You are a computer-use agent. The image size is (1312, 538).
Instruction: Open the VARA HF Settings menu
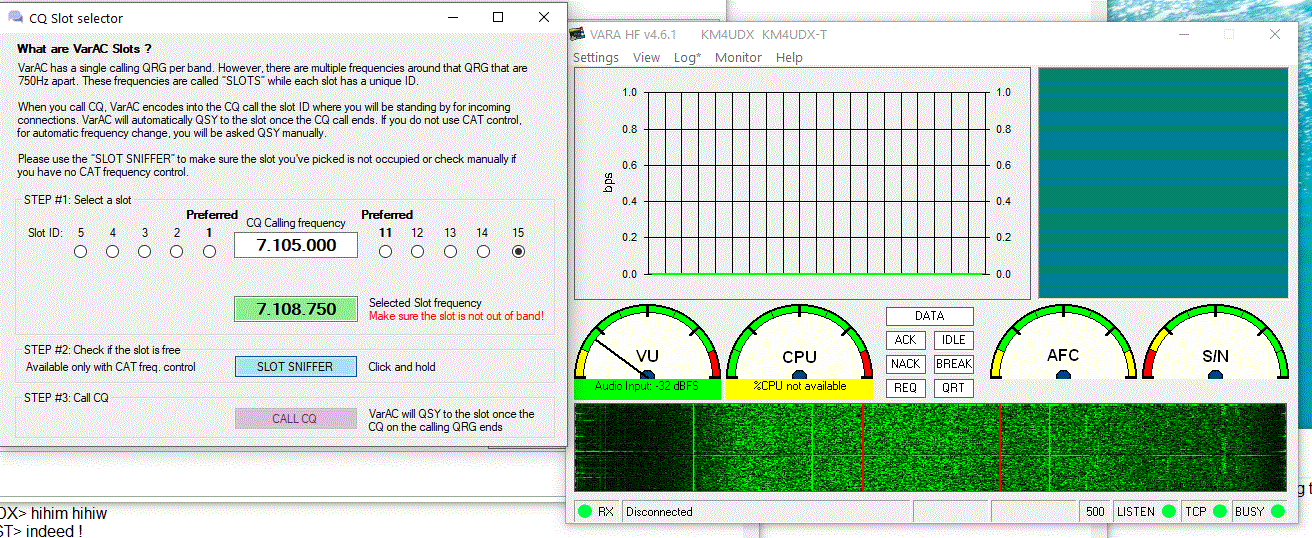point(596,58)
